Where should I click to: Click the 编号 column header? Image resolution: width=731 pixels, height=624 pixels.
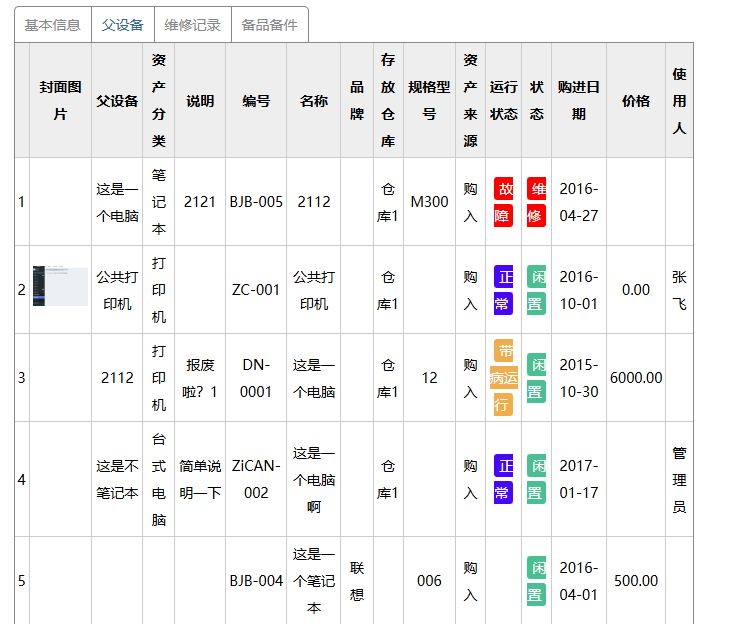point(256,100)
